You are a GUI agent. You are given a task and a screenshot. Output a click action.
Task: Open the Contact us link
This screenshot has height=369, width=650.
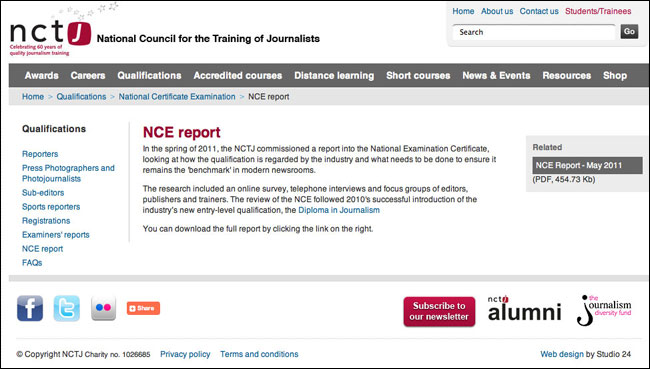coord(539,11)
